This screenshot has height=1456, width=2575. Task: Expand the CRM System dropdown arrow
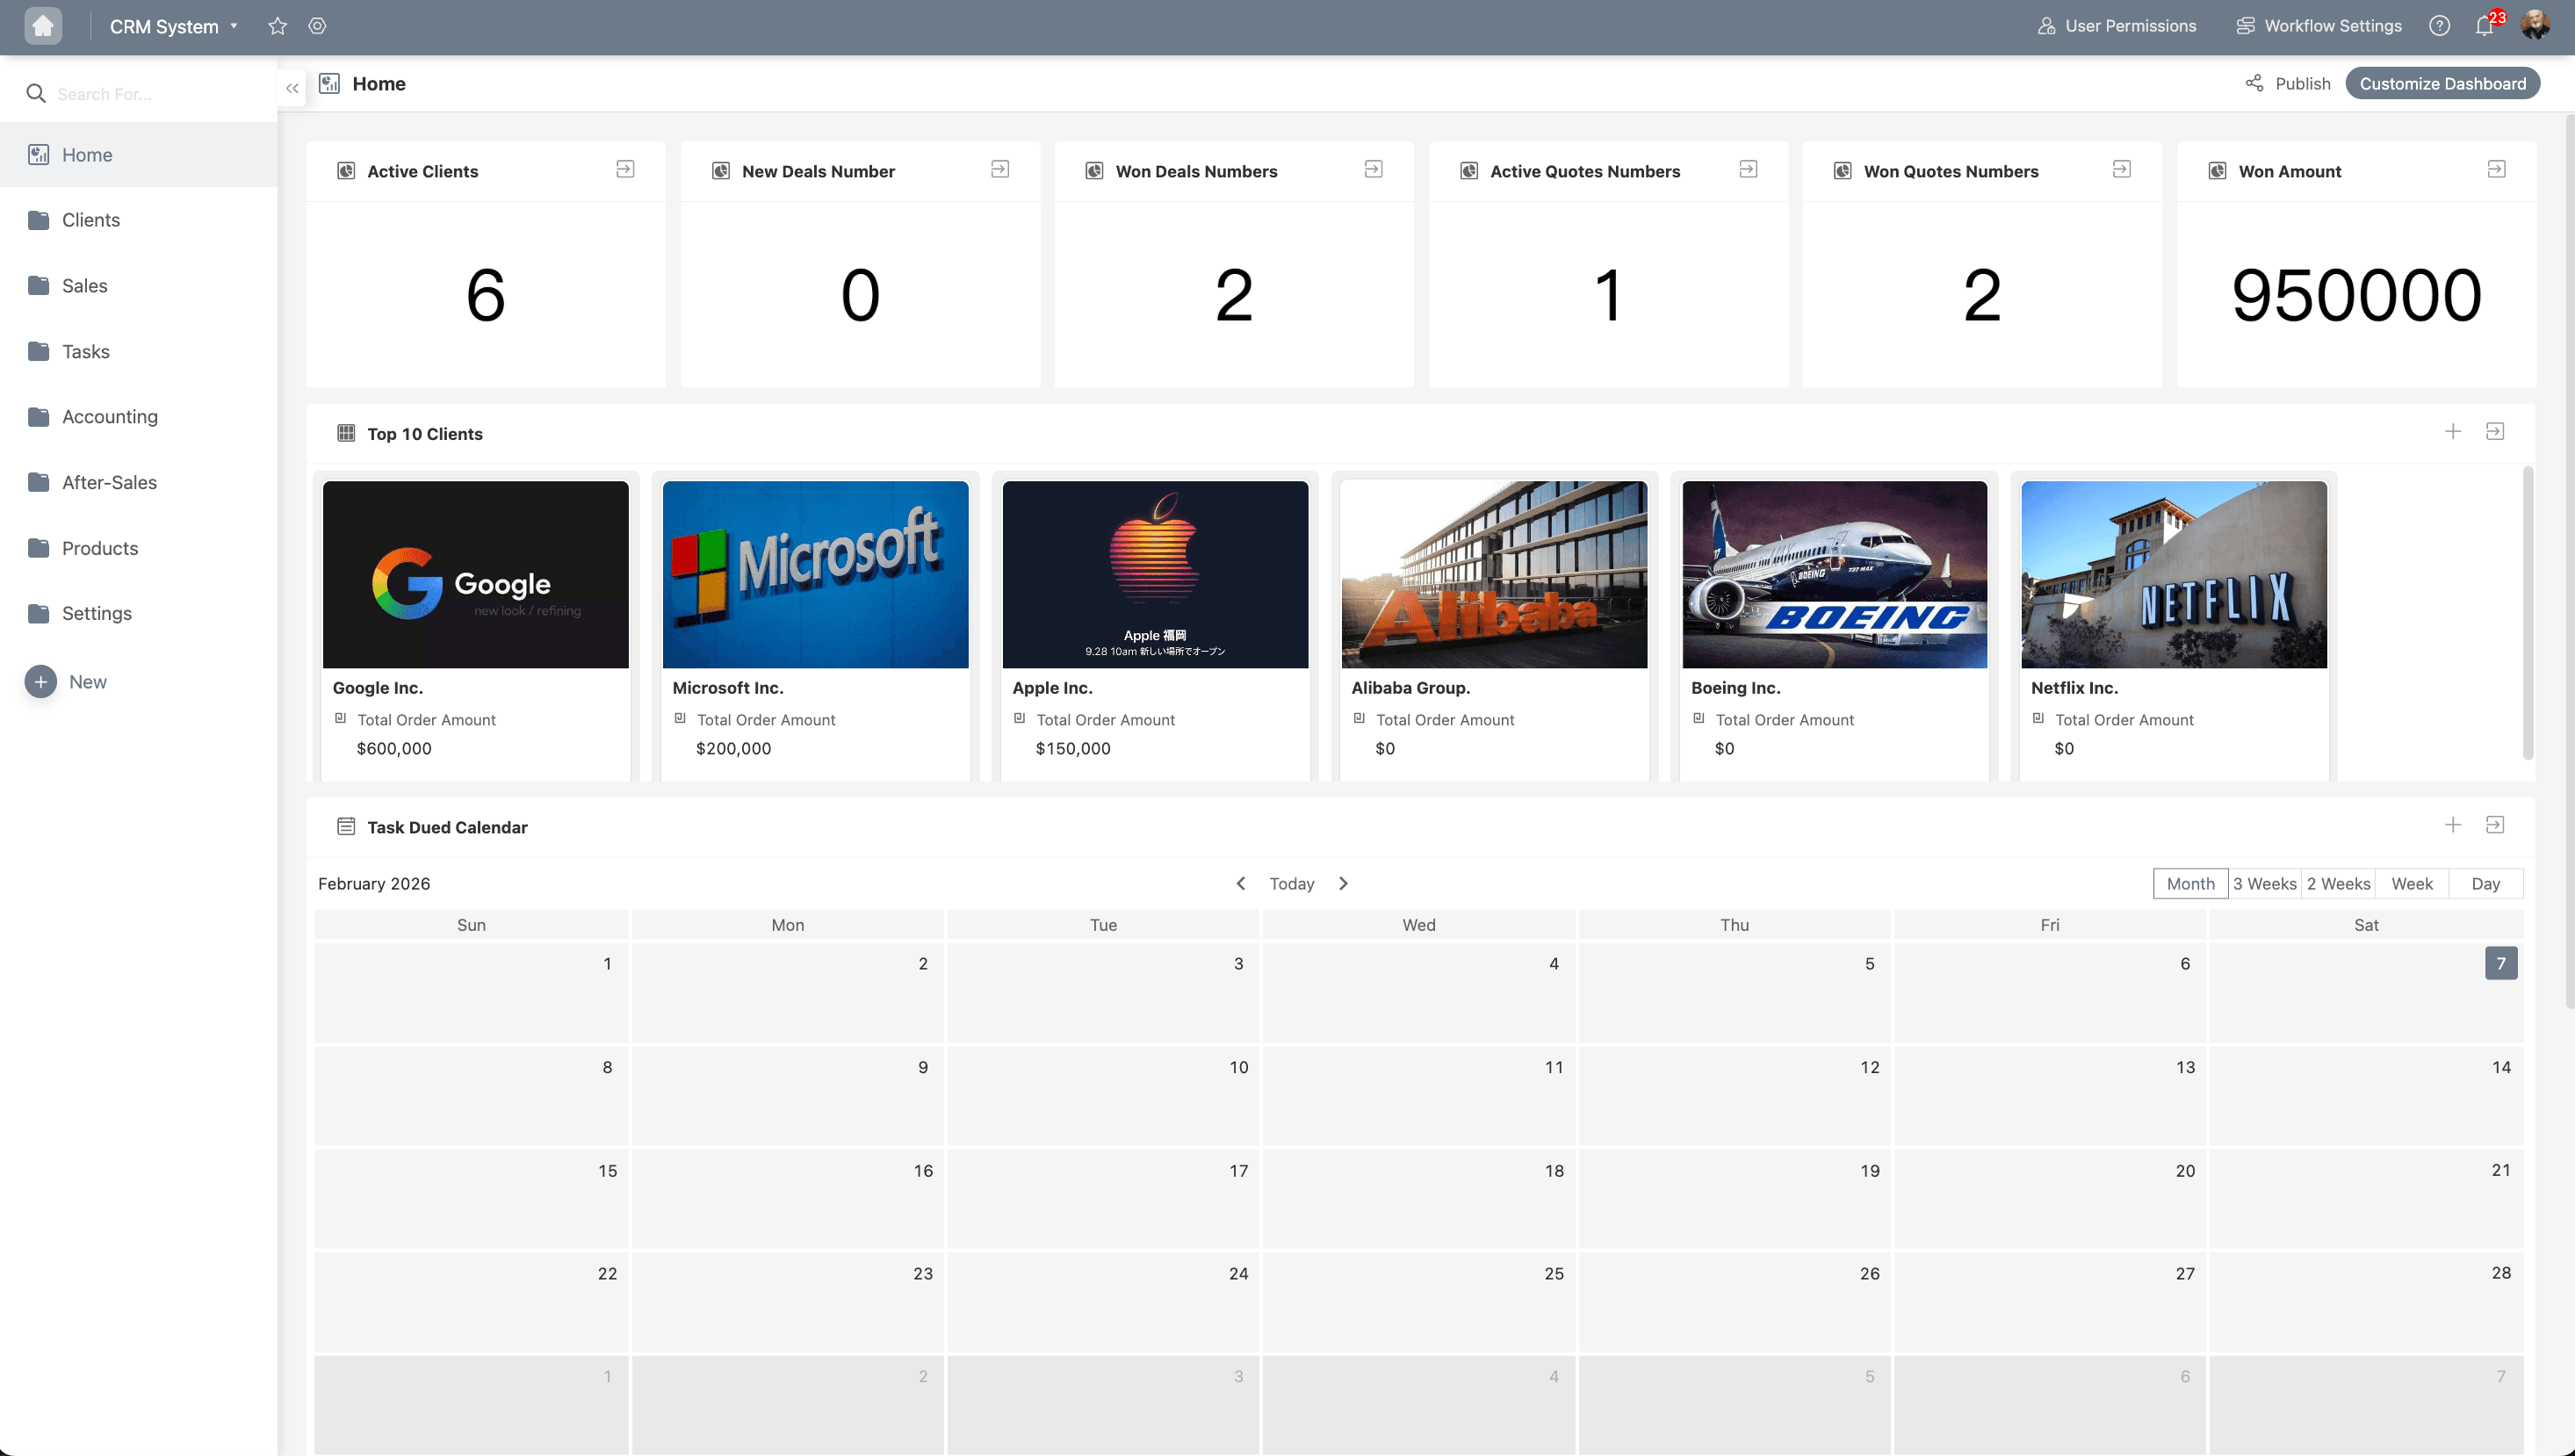(x=234, y=26)
